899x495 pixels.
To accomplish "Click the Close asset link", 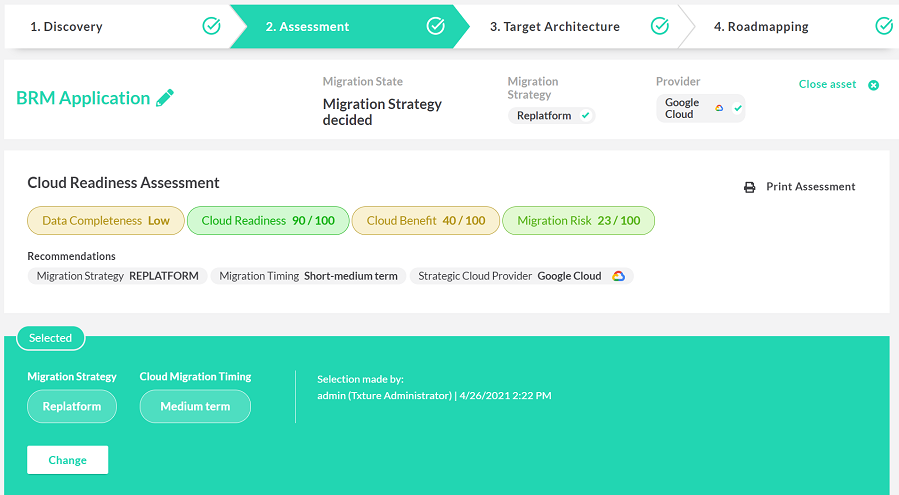I will pos(827,84).
